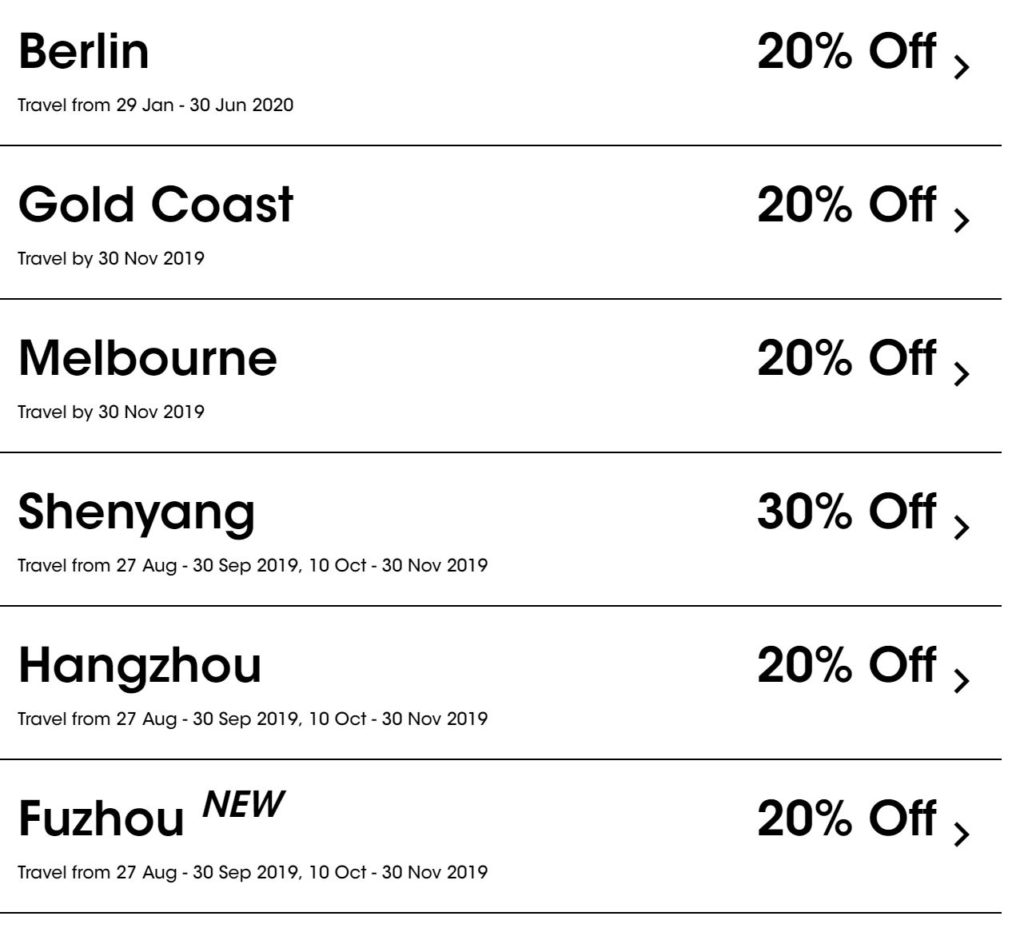Open the Hangzhou destination deal

point(140,666)
